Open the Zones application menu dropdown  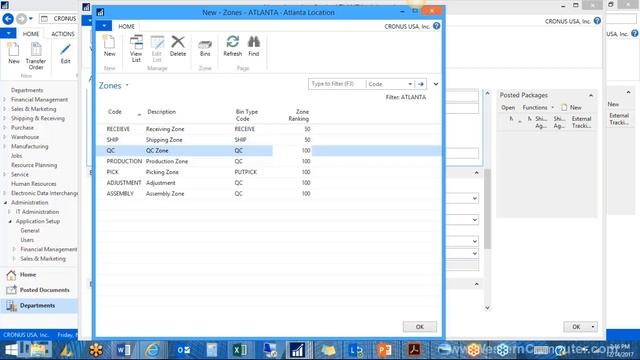104,26
